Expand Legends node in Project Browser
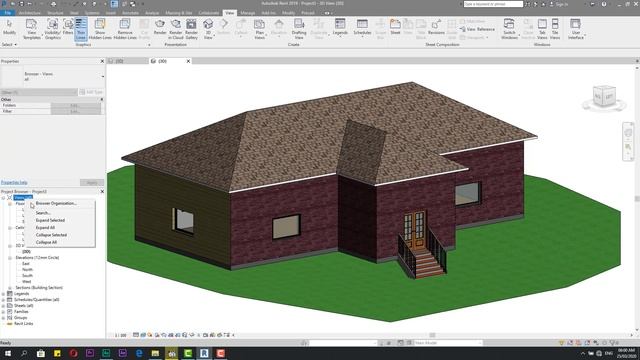Image resolution: width=640 pixels, height=360 pixels. pyautogui.click(x=4, y=293)
